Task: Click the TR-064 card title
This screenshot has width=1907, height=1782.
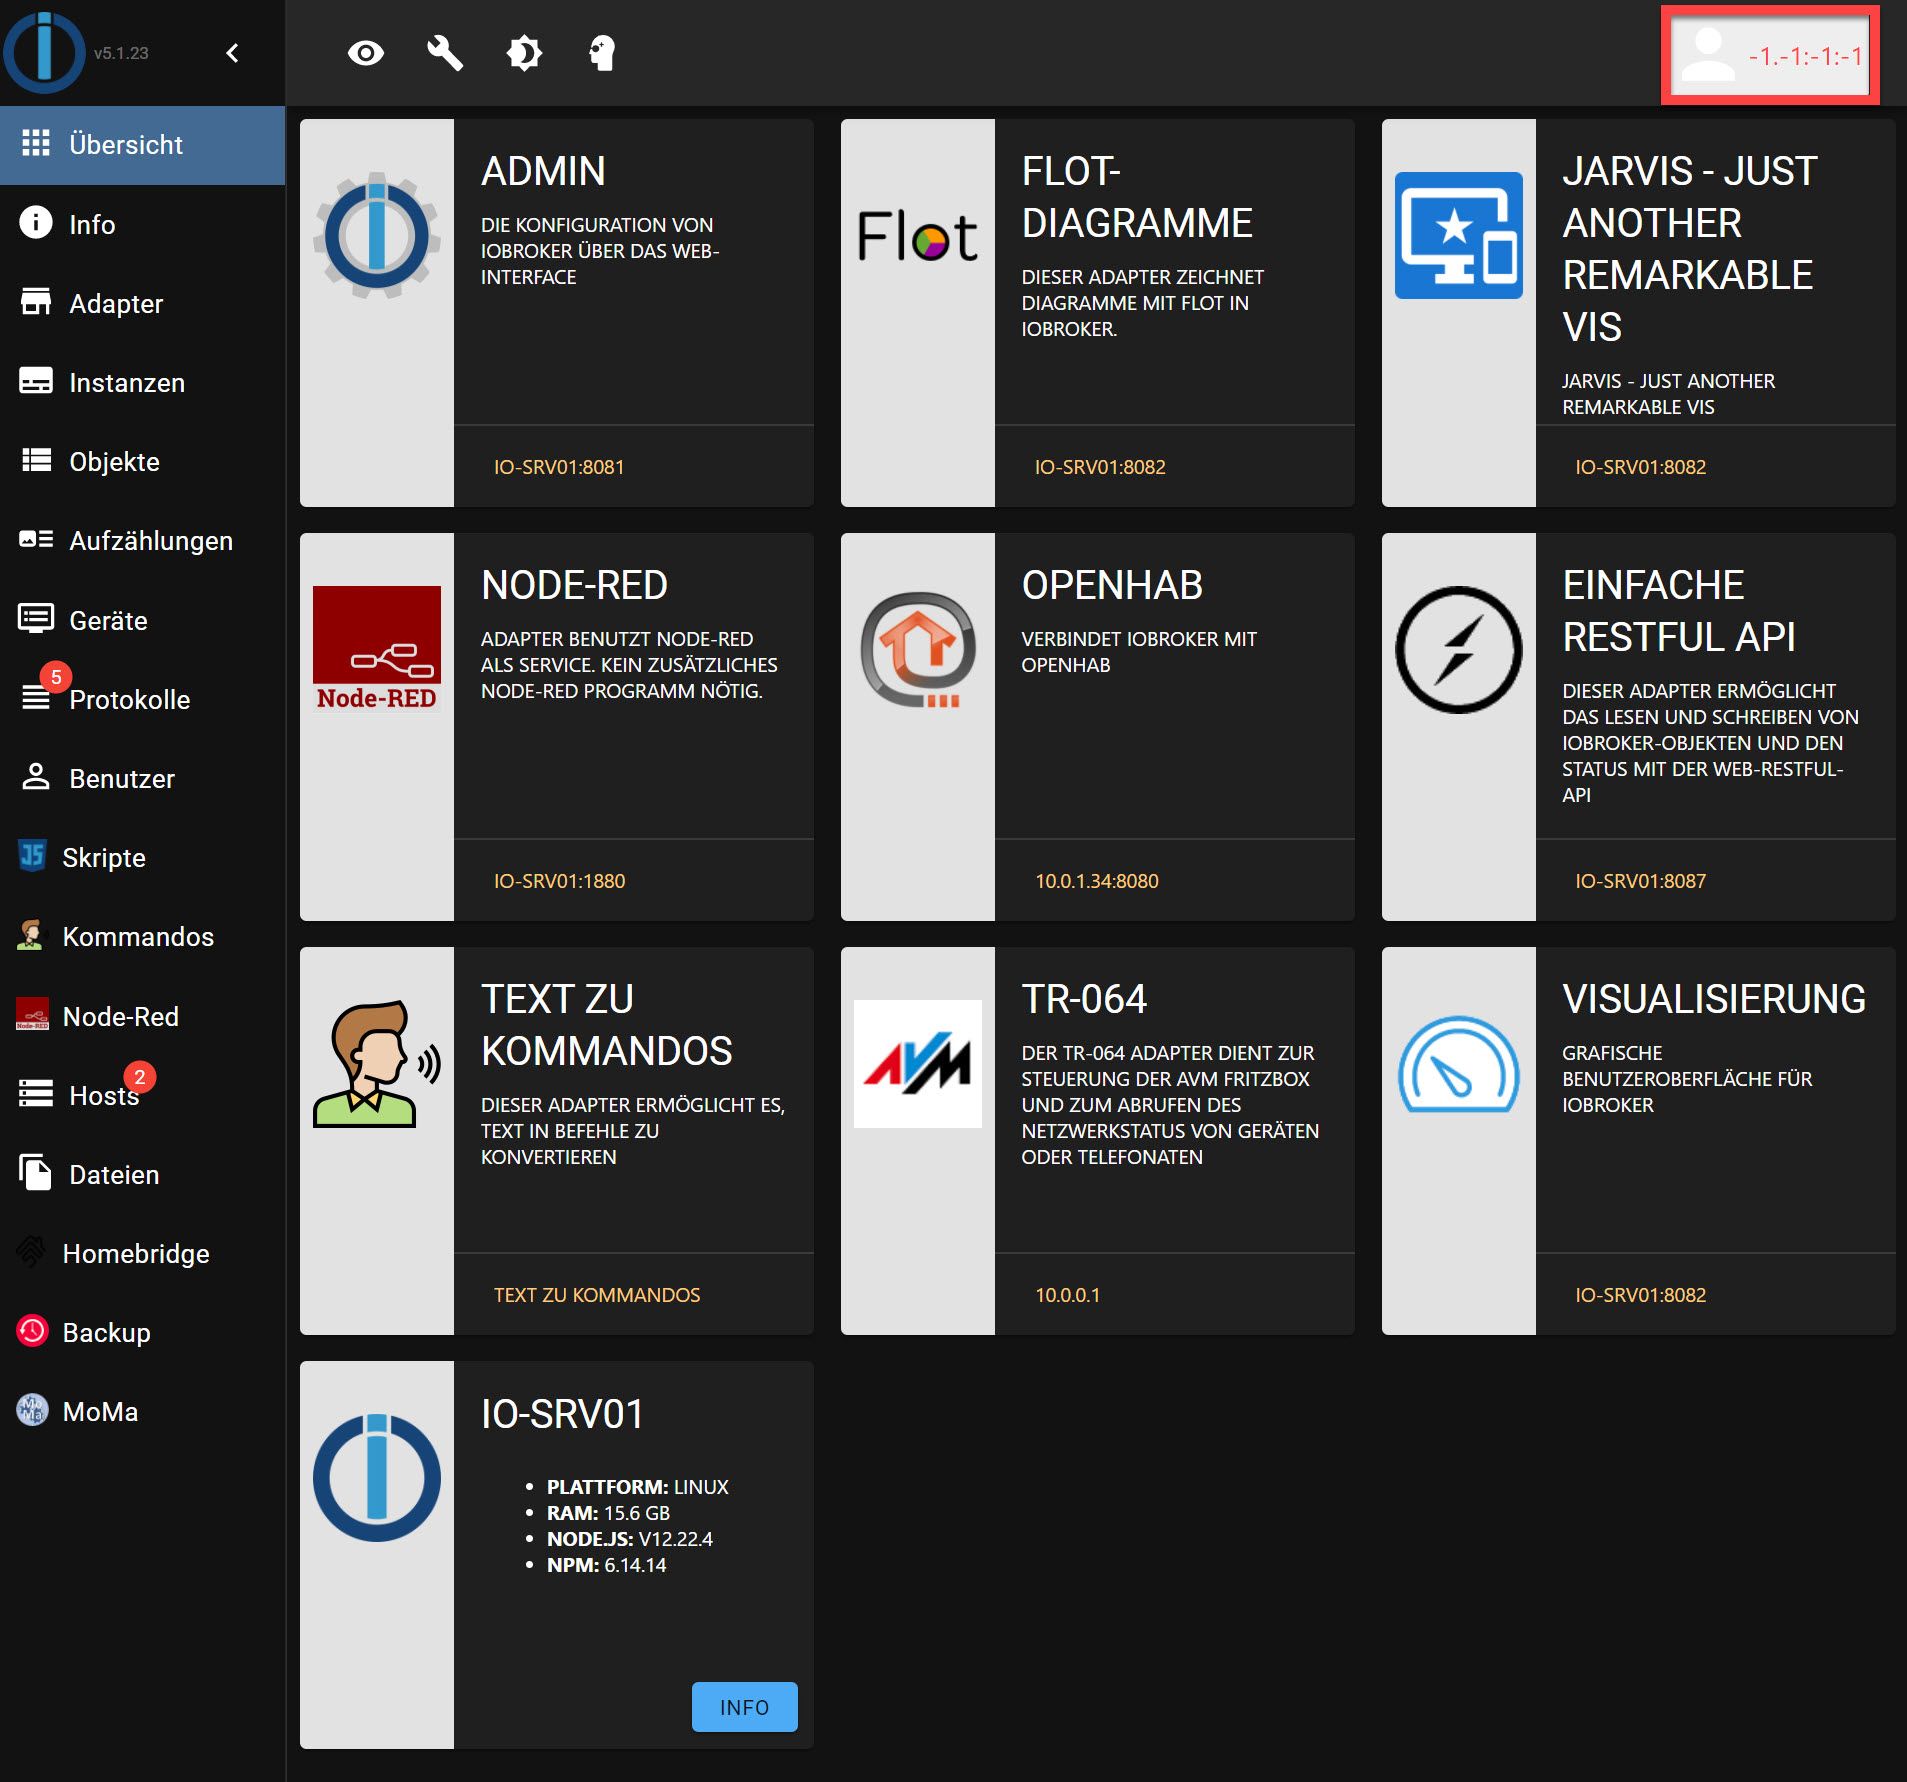Action: point(1084,999)
